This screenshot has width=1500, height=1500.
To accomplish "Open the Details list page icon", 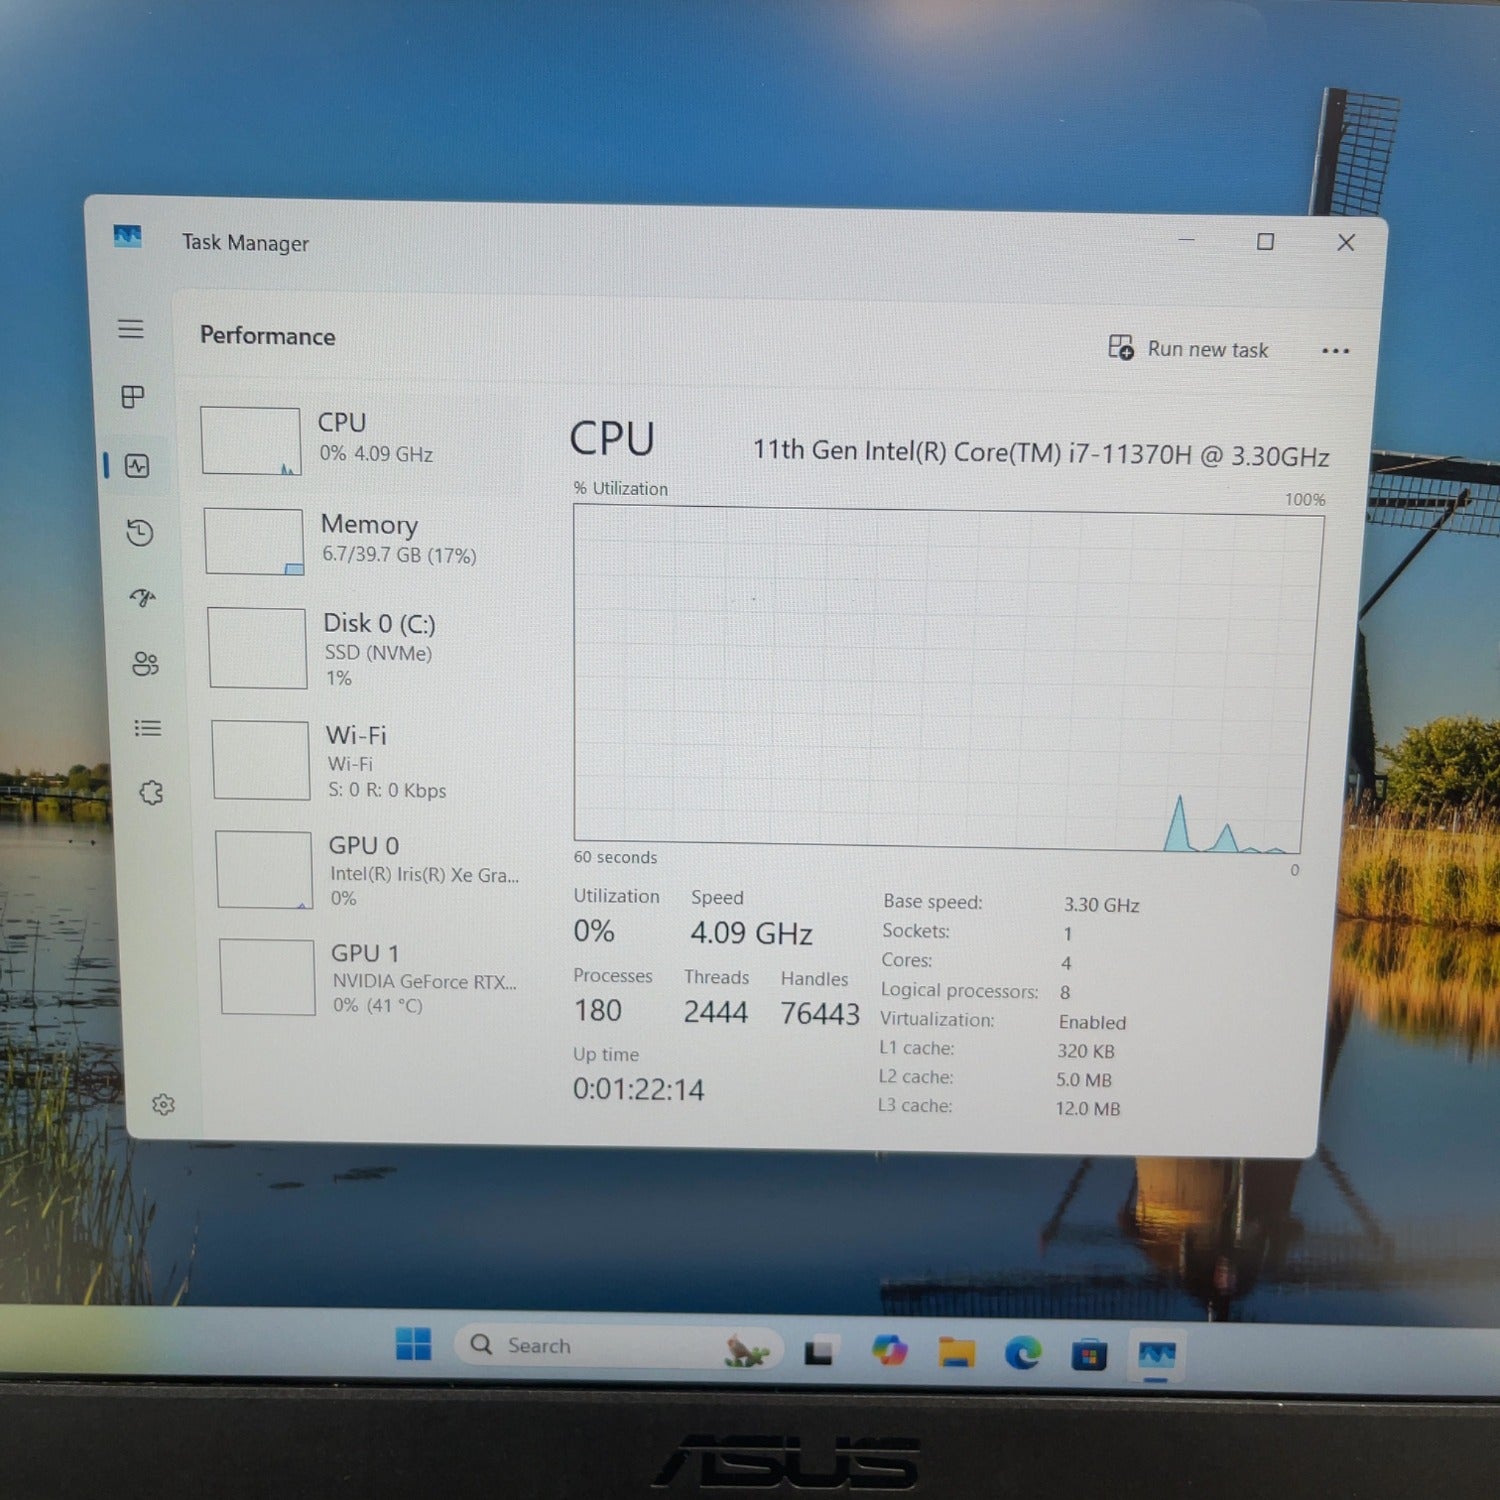I will [x=148, y=728].
